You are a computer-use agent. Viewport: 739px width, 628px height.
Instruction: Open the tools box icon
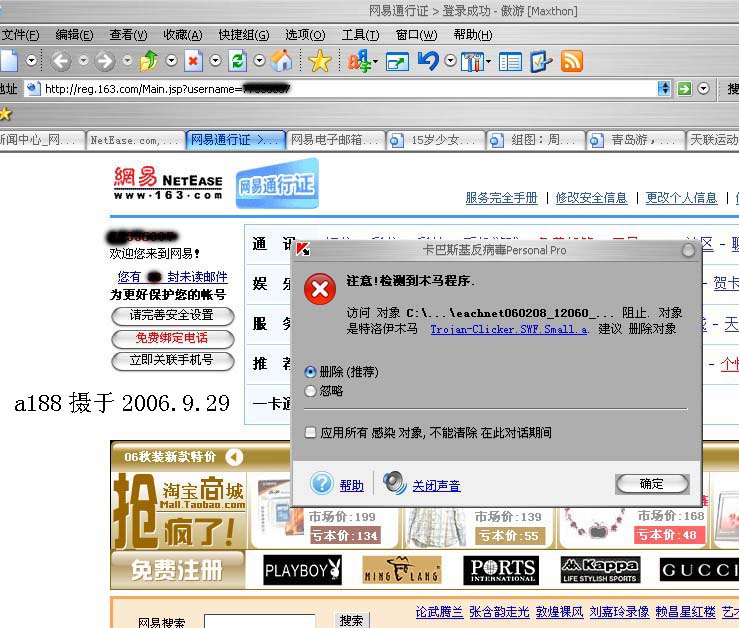(x=473, y=62)
